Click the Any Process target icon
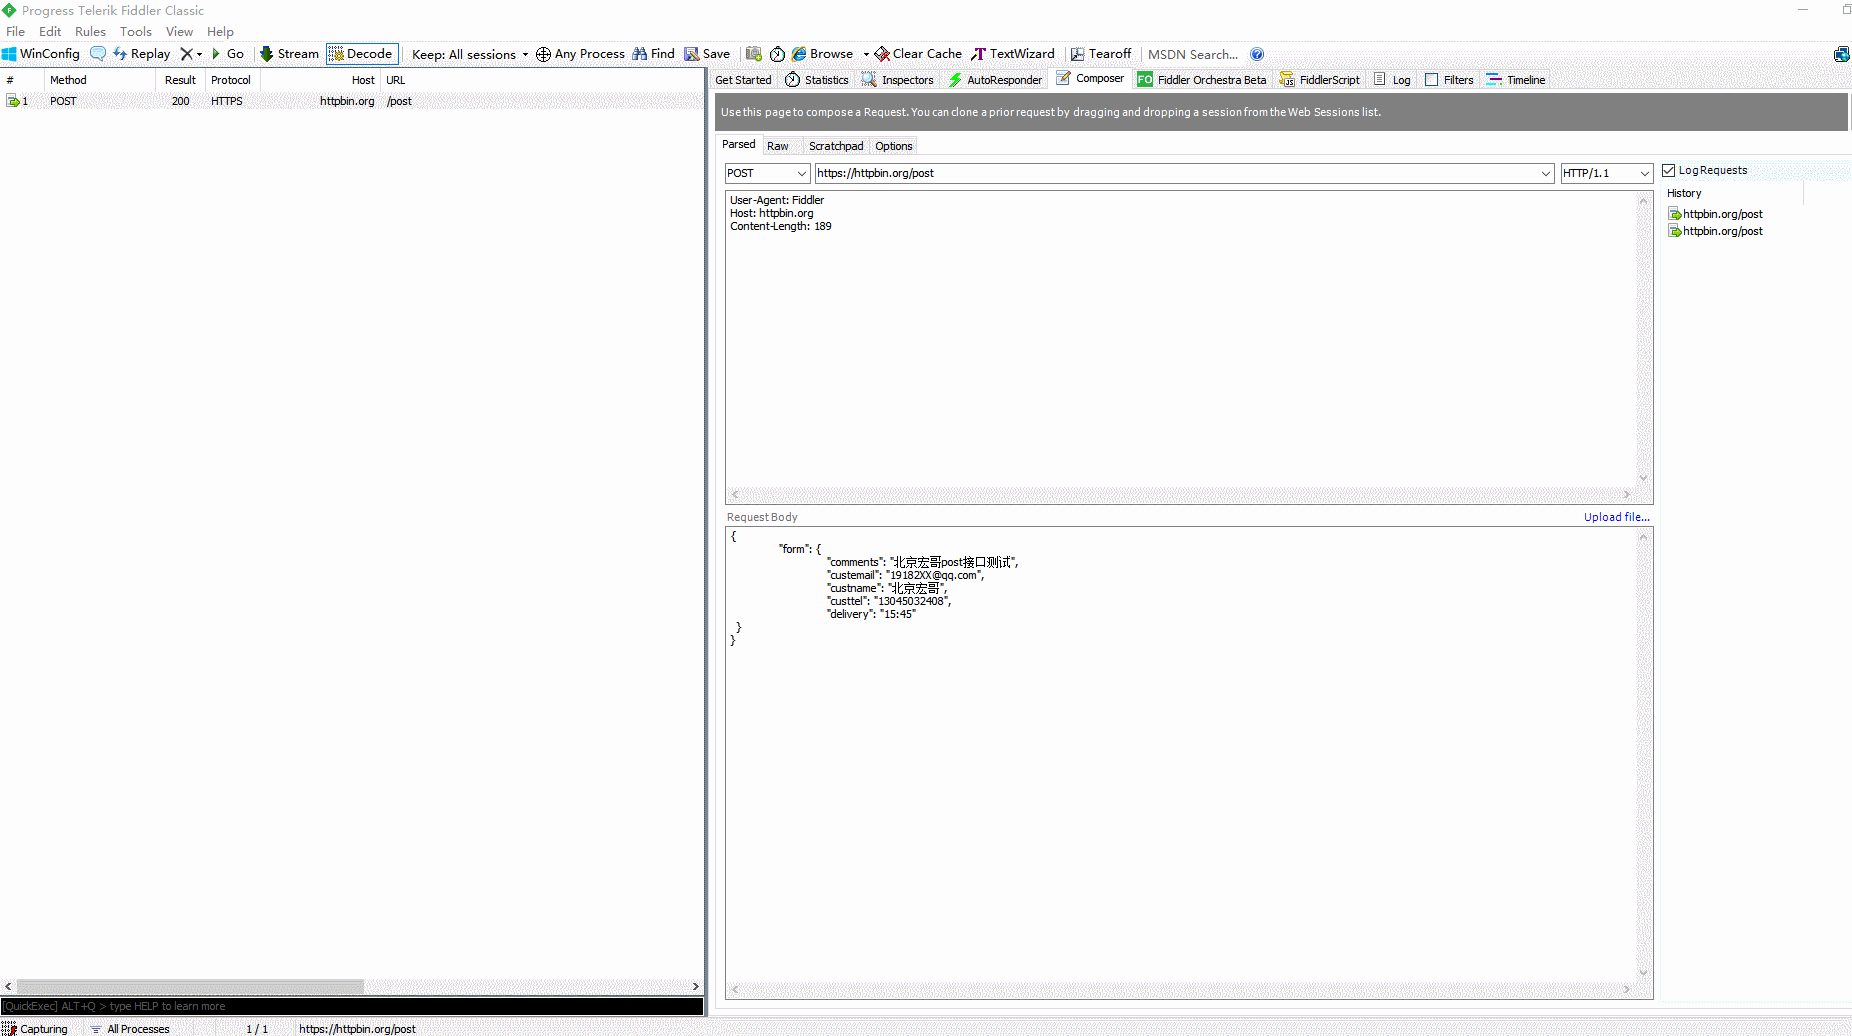 click(543, 54)
